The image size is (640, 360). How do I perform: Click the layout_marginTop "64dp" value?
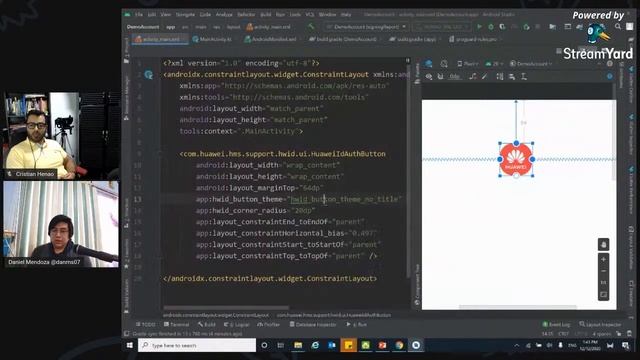click(x=312, y=188)
